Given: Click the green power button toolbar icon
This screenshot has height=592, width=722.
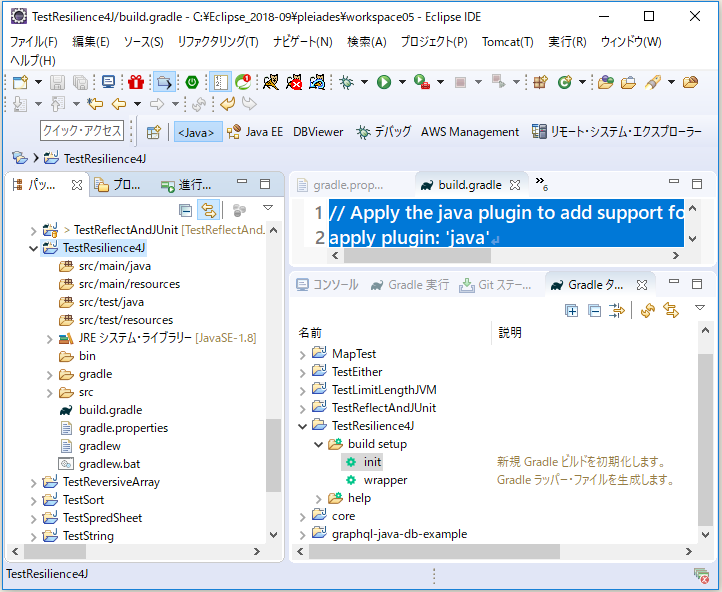Looking at the screenshot, I should coord(192,82).
